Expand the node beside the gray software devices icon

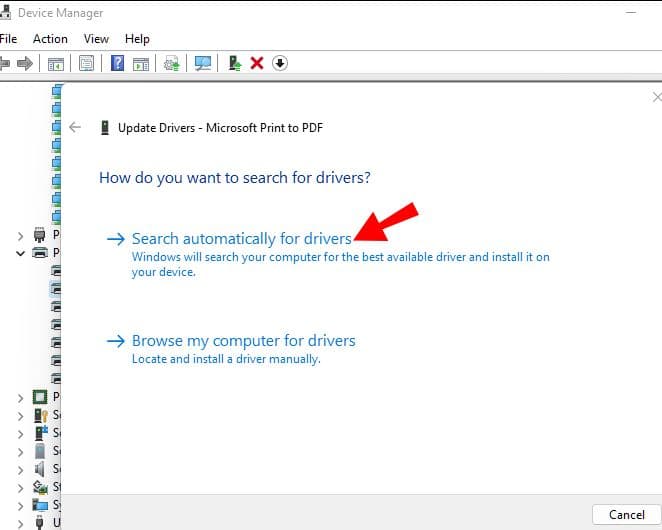(20, 452)
